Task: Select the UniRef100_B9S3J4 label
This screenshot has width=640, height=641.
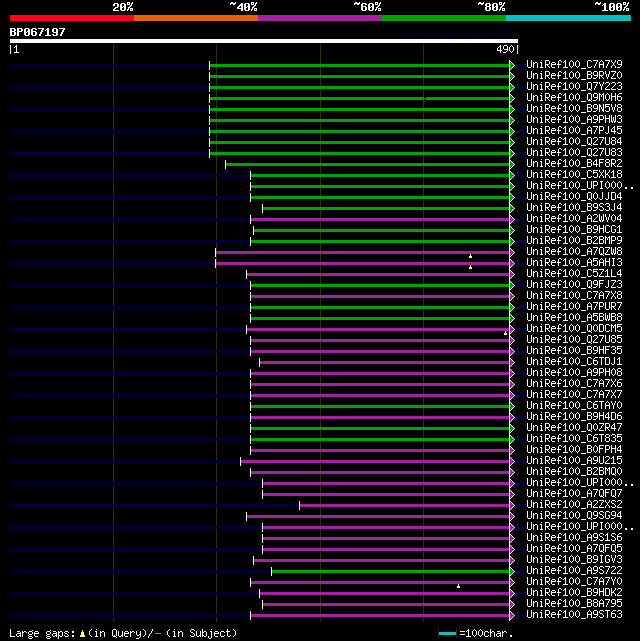Action: click(574, 208)
